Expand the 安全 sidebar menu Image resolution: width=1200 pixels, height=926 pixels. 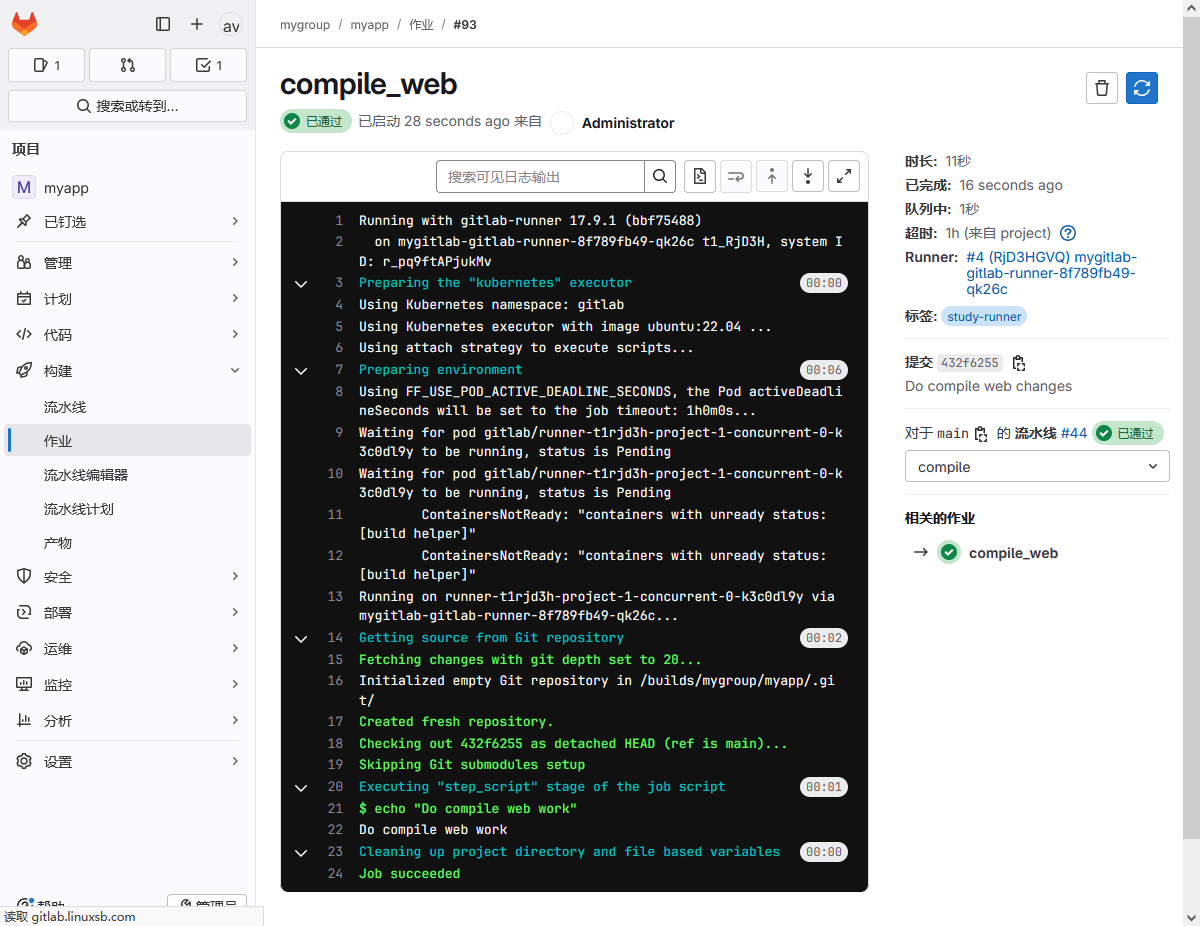127,577
